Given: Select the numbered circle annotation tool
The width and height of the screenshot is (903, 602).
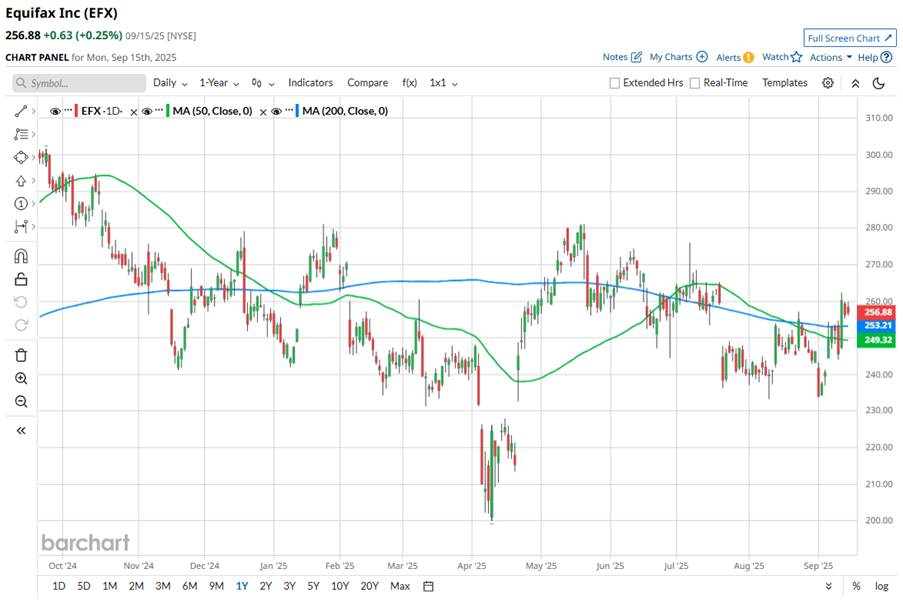Looking at the screenshot, I should [21, 203].
